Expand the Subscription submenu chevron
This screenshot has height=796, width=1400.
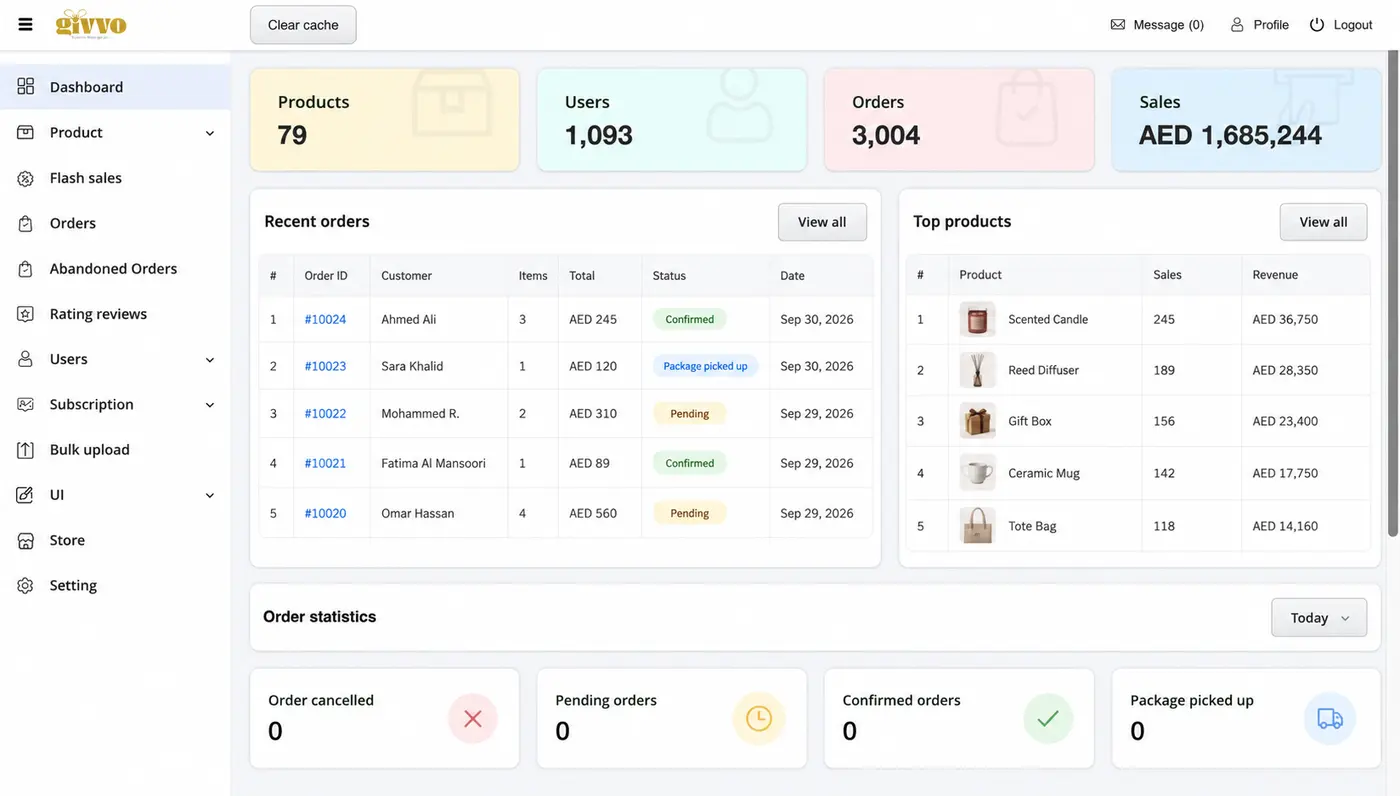click(x=210, y=405)
